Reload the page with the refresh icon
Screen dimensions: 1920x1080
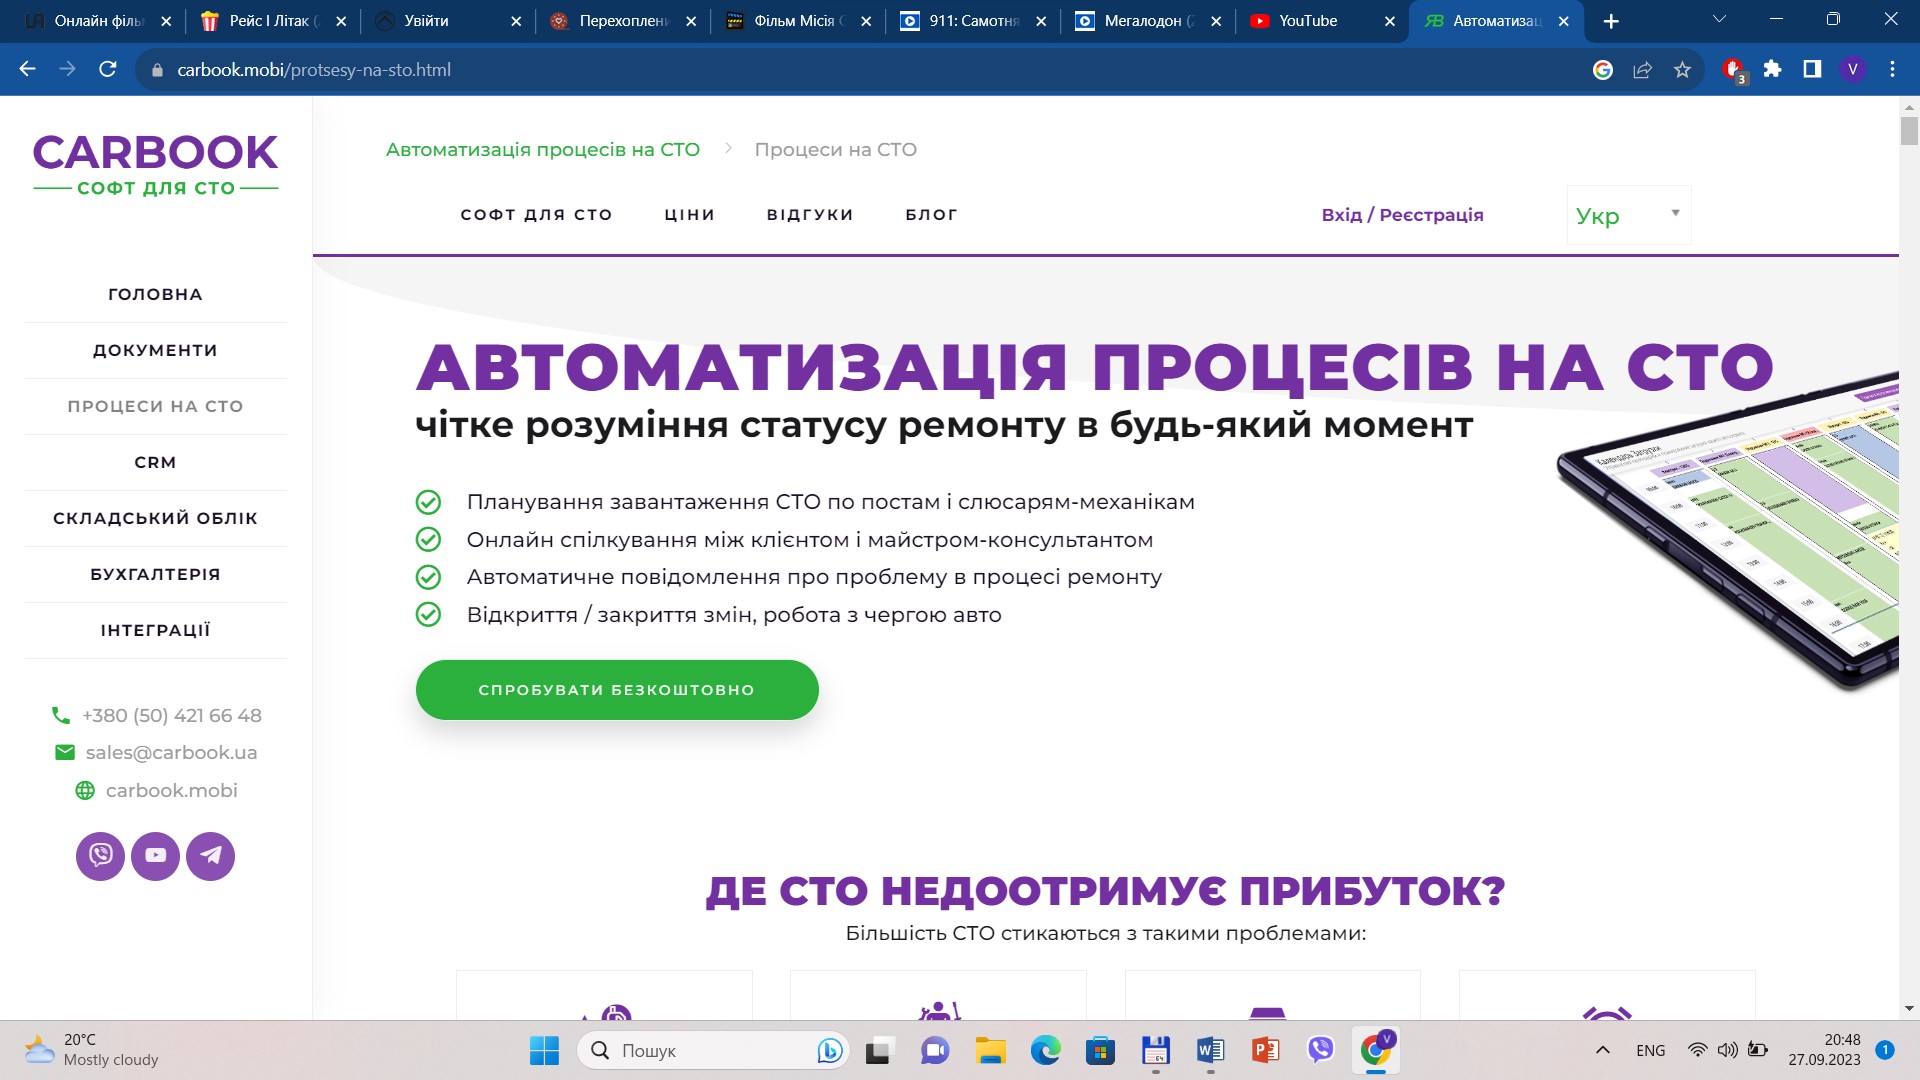tap(108, 69)
